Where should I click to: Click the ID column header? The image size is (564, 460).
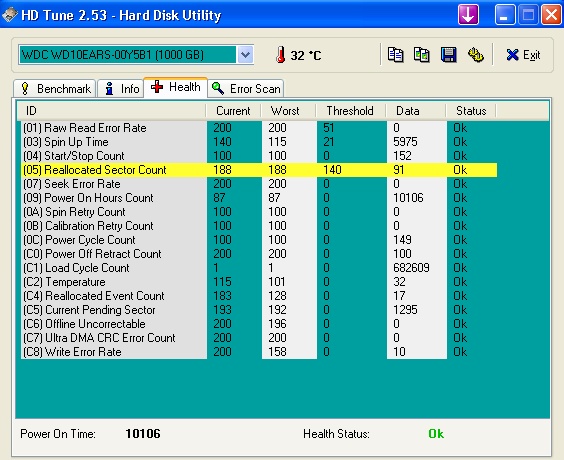pos(112,111)
